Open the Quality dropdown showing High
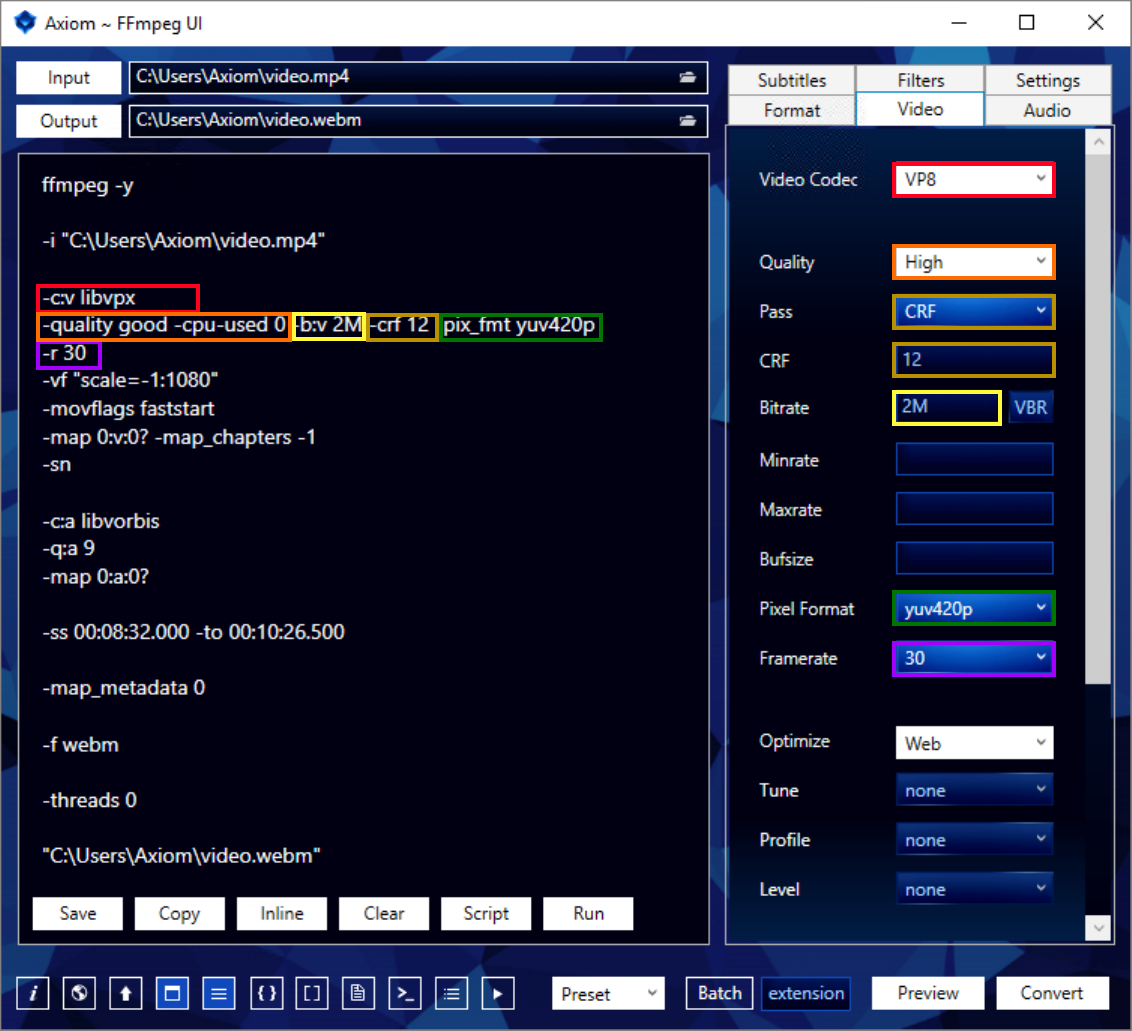 (974, 262)
